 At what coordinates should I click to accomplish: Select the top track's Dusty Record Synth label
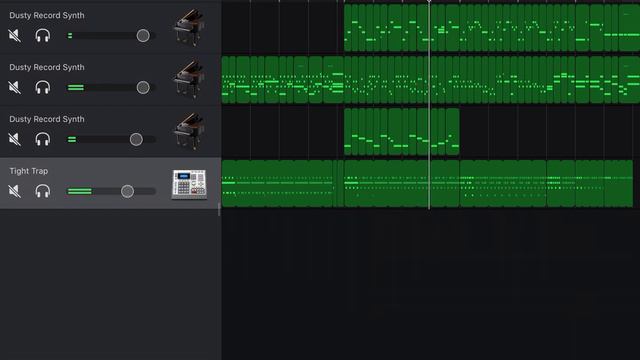[47, 16]
